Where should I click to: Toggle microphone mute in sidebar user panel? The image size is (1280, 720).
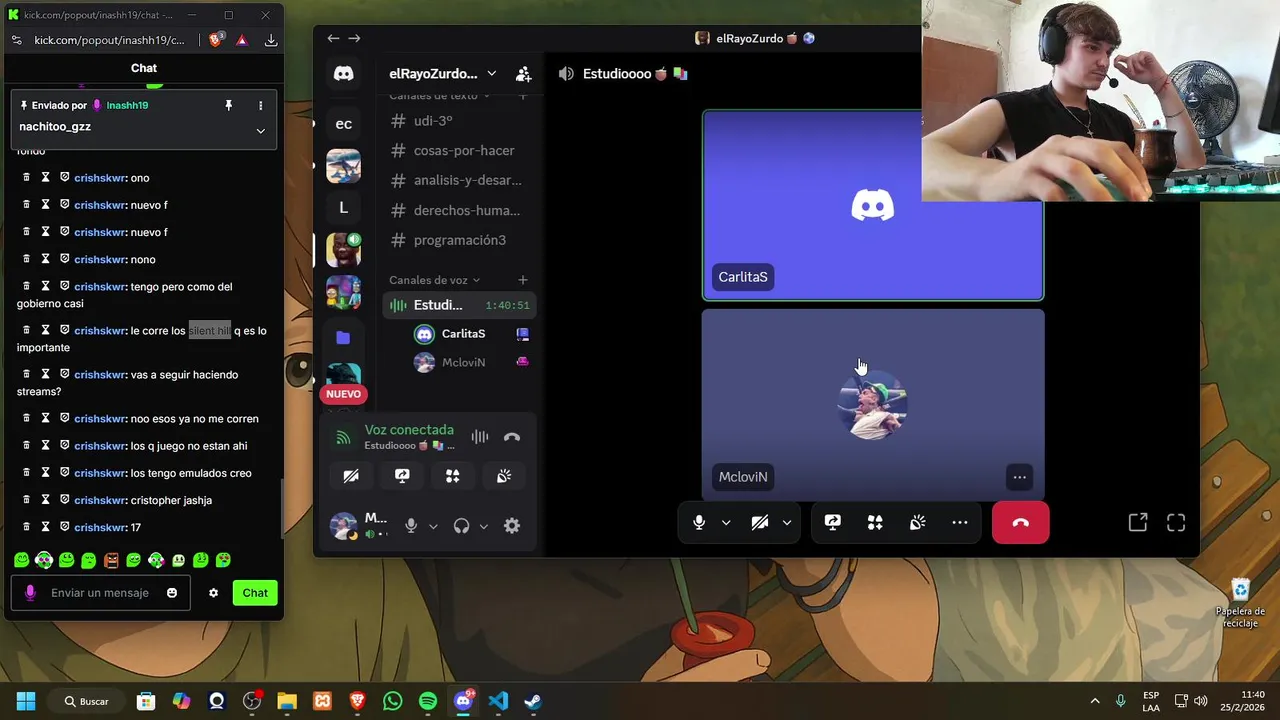tap(410, 526)
